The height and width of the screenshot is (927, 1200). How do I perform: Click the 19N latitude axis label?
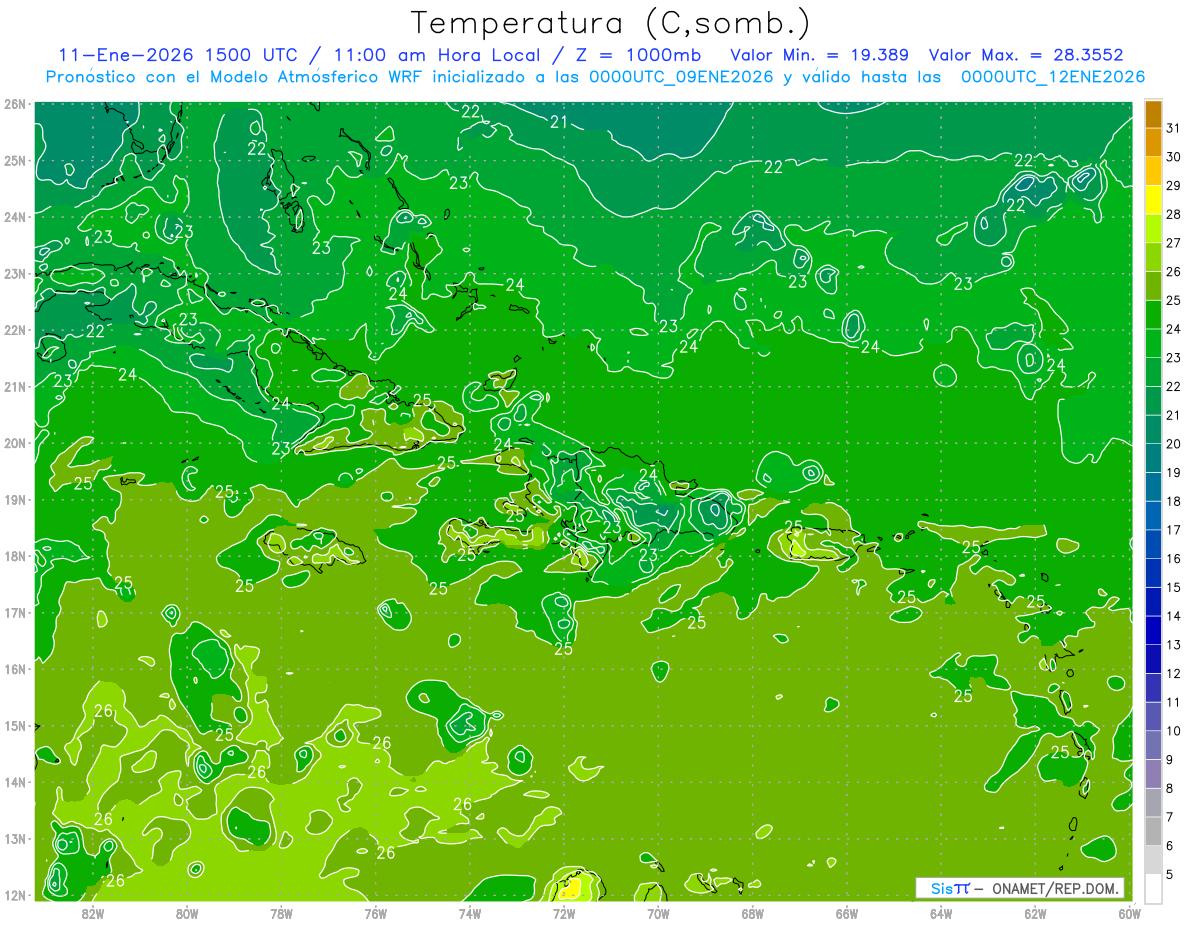click(15, 500)
